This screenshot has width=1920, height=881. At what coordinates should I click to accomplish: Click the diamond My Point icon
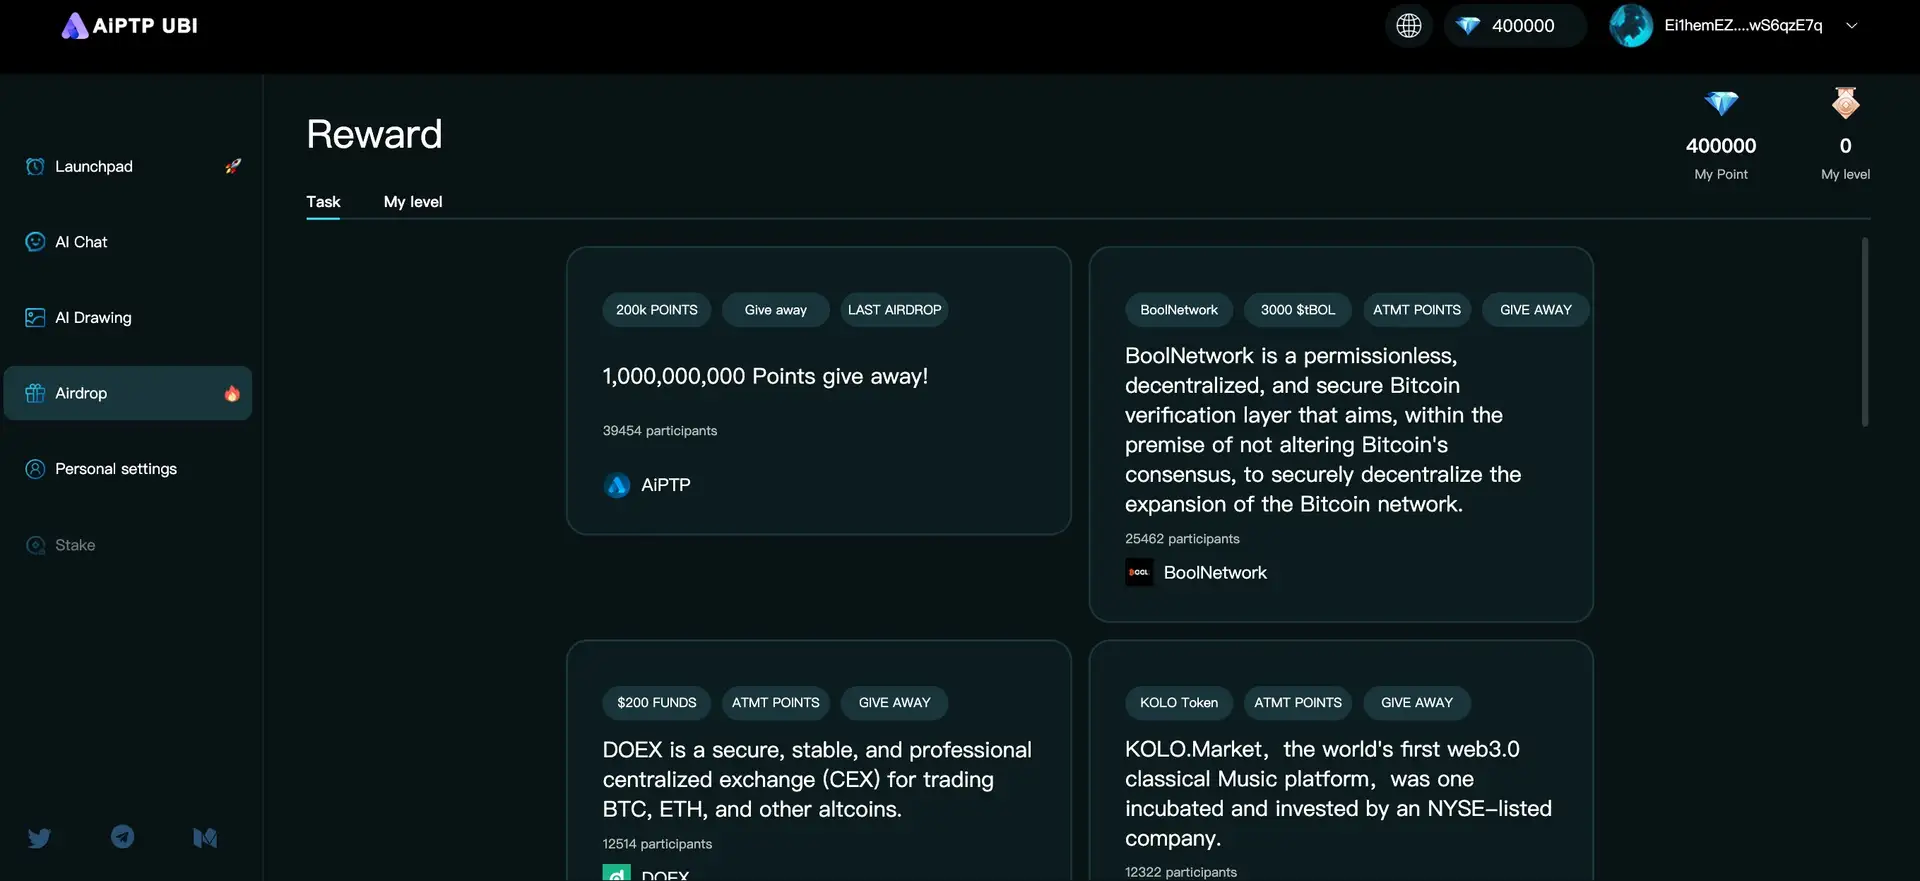pos(1720,103)
